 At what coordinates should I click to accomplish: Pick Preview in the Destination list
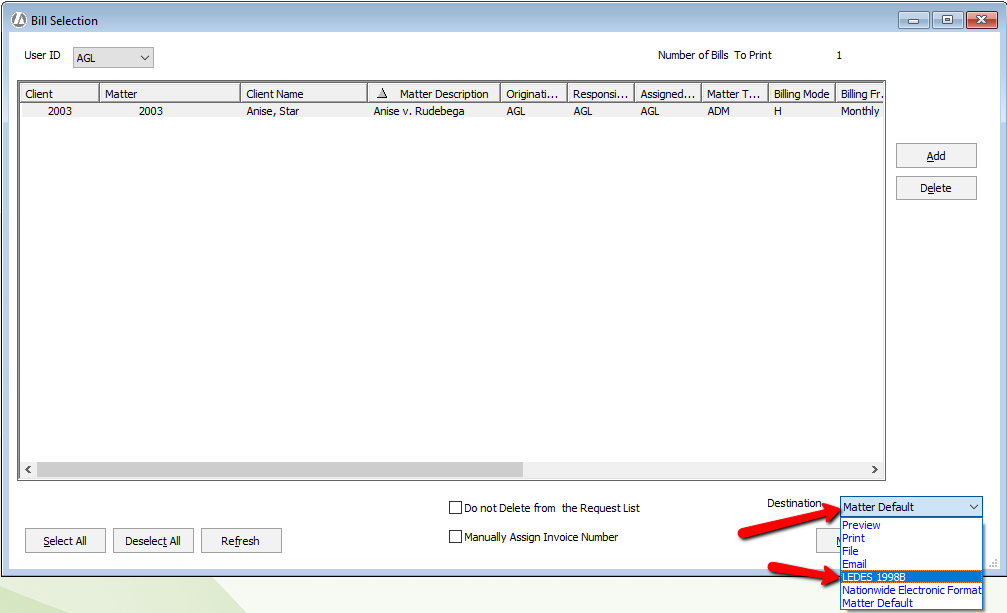click(861, 525)
